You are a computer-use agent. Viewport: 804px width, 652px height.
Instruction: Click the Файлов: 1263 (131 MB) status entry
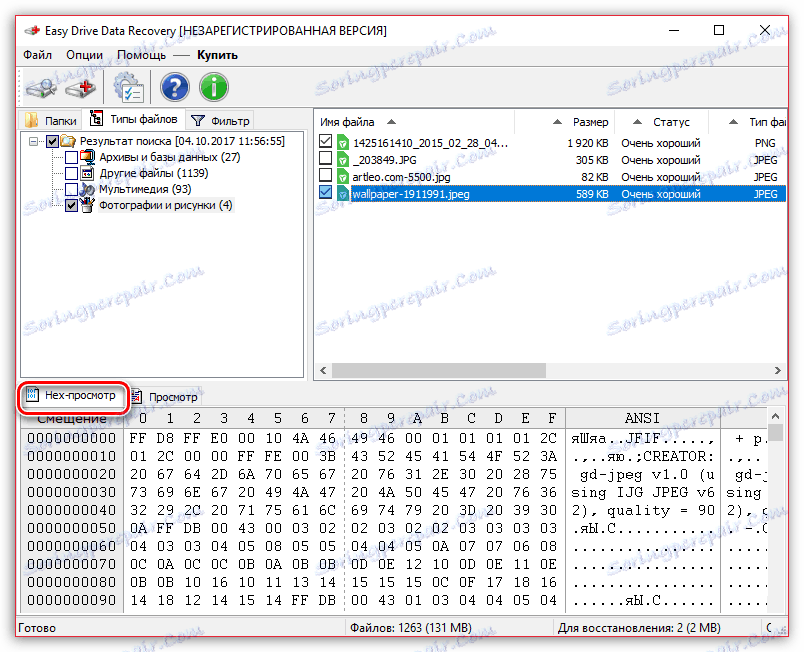(410, 628)
